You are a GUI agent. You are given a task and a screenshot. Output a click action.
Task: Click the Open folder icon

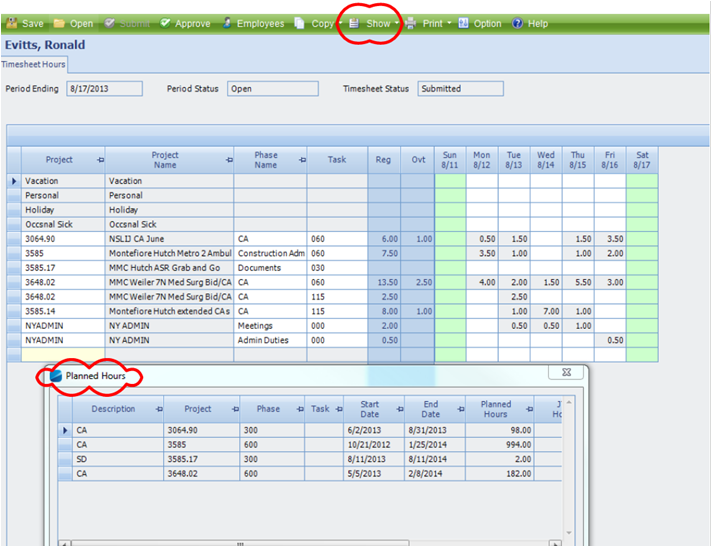[x=59, y=23]
